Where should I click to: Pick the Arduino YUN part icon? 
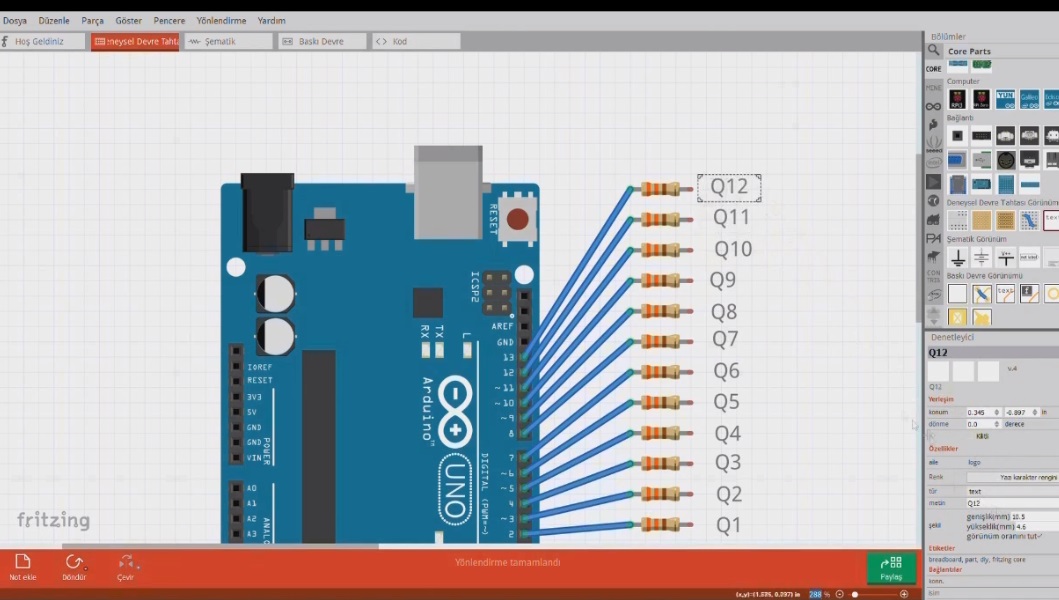[1005, 99]
